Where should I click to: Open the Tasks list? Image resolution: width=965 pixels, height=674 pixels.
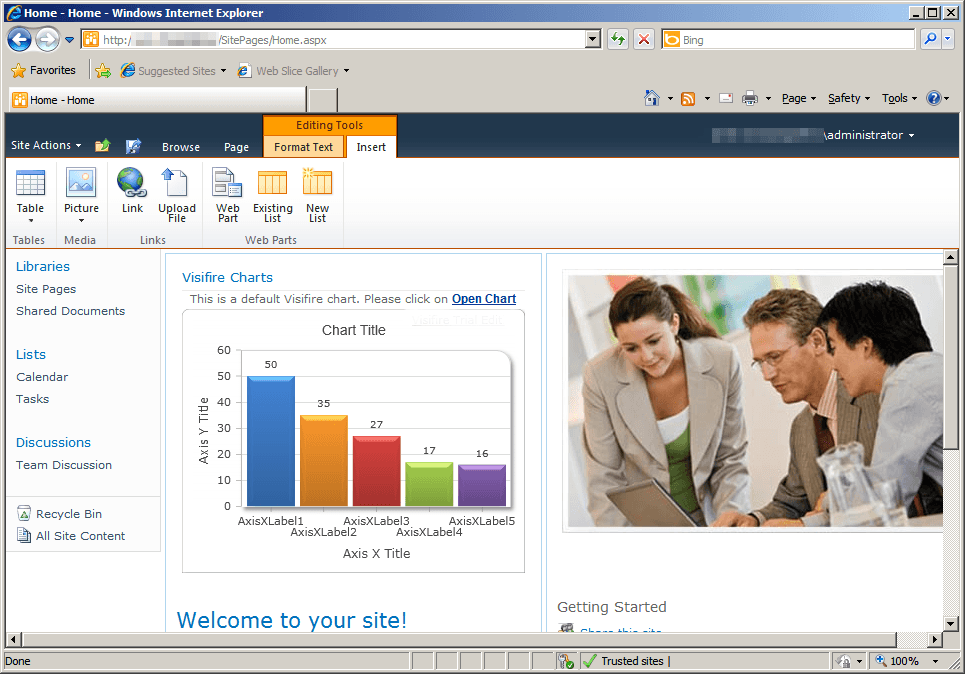(32, 399)
